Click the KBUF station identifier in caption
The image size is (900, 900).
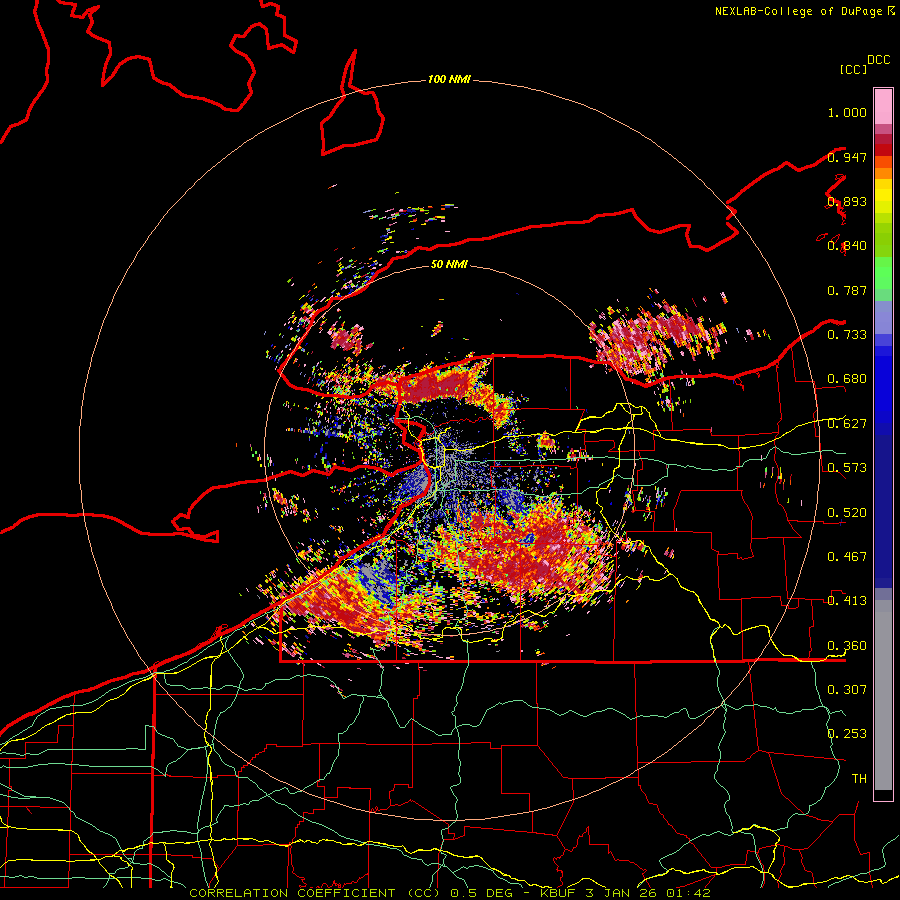[x=559, y=893]
